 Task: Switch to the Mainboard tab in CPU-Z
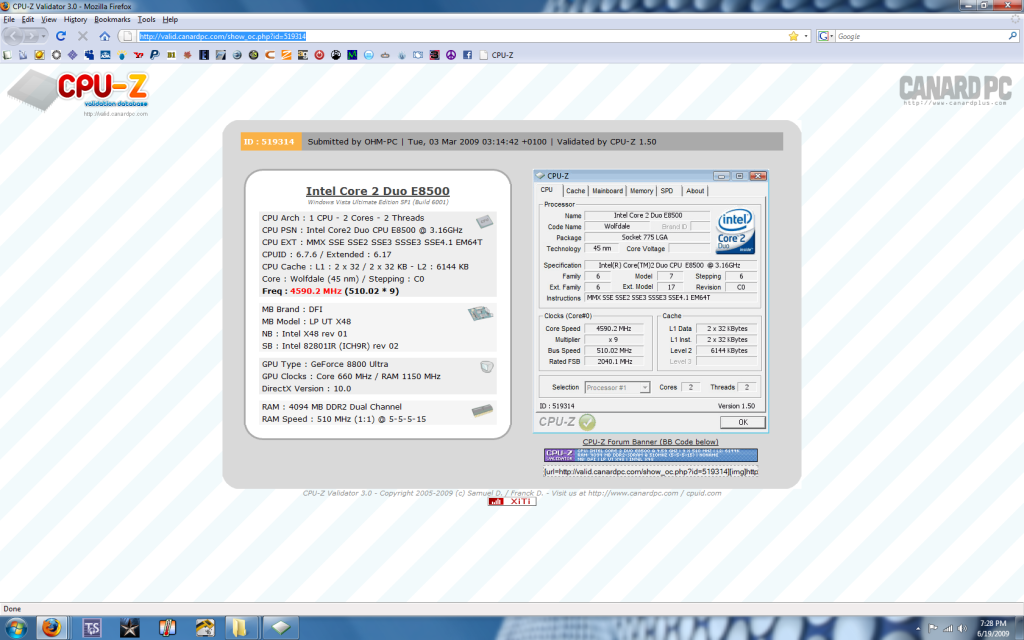point(607,190)
